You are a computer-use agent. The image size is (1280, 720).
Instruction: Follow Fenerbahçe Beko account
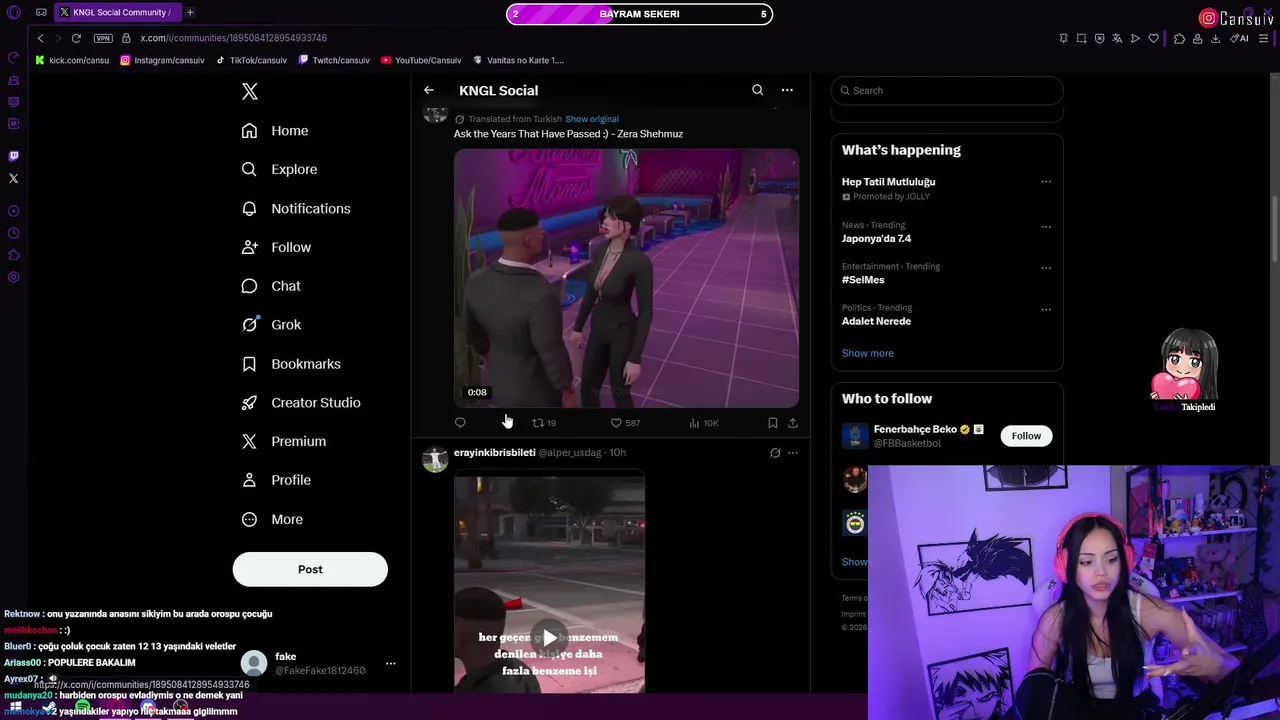click(1026, 436)
